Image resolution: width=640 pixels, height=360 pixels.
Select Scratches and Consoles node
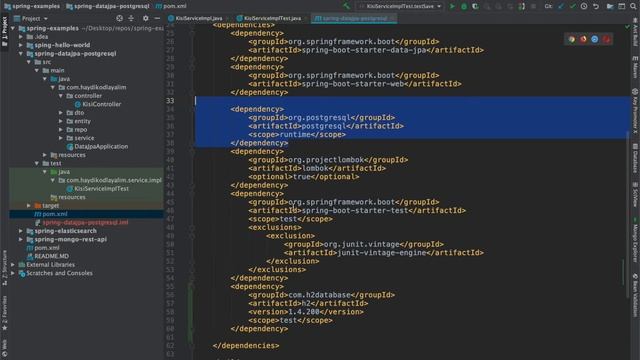click(59, 273)
